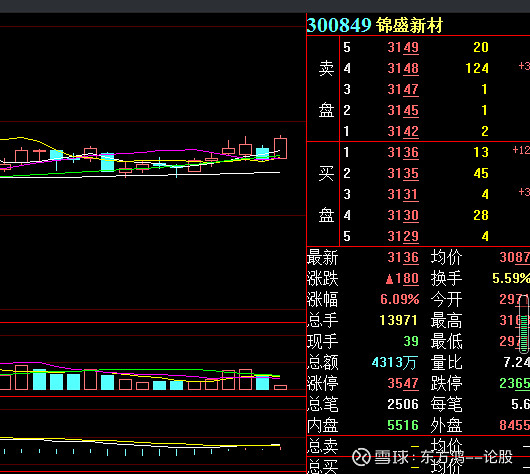Click the 卖盘 sell side label
Viewport: 530px width, 474px height.
(326, 89)
